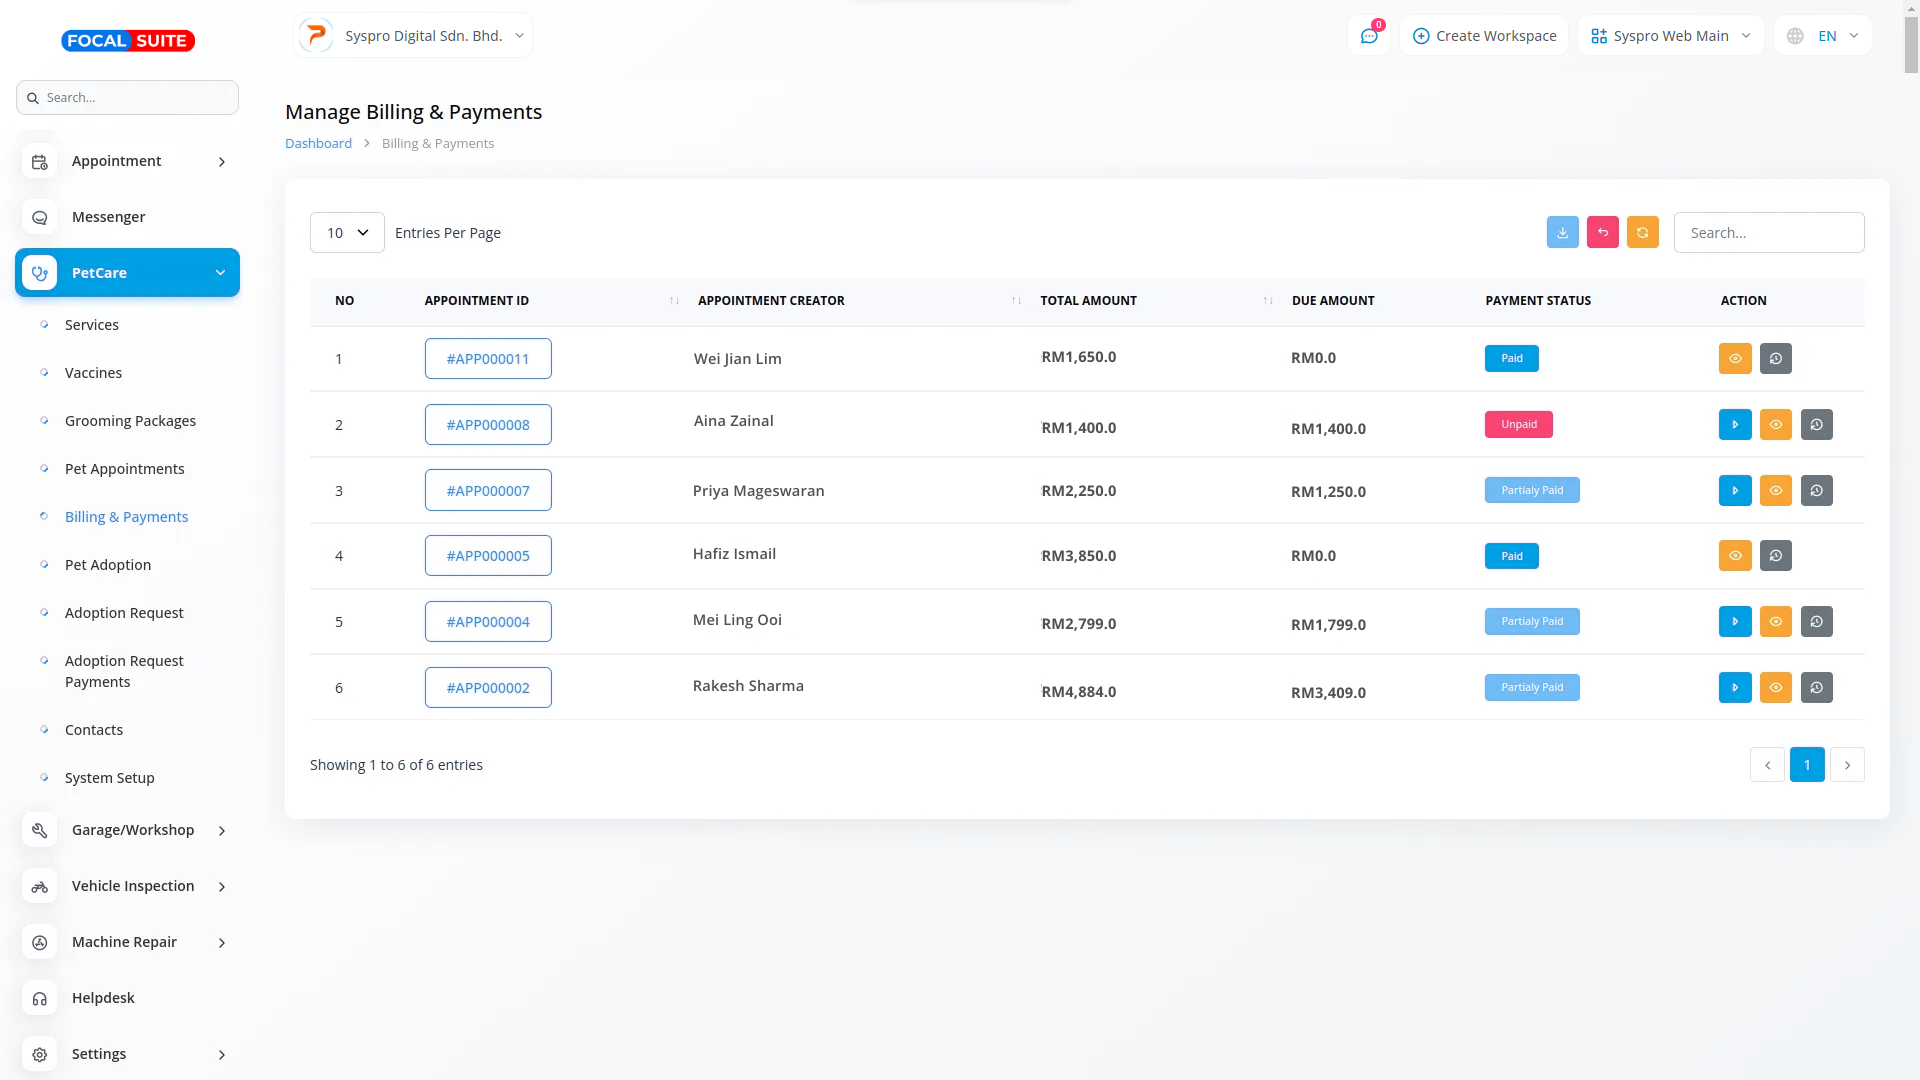Click the blue download export icon
Image resolution: width=1920 pixels, height=1080 pixels.
pos(1562,232)
